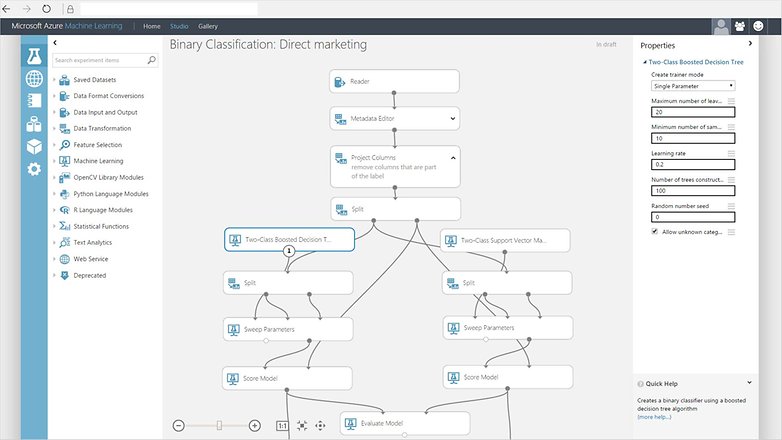This screenshot has width=782, height=440.
Task: Click the community people icon in header
Action: click(x=740, y=26)
